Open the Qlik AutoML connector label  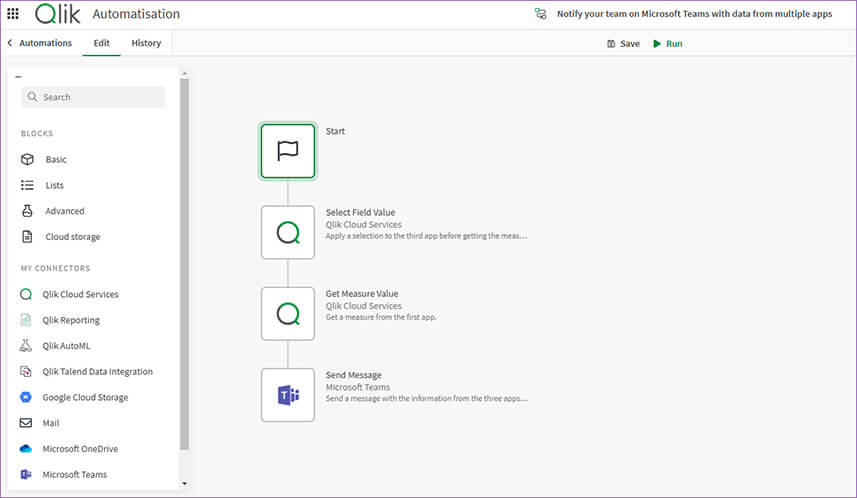pyautogui.click(x=66, y=345)
